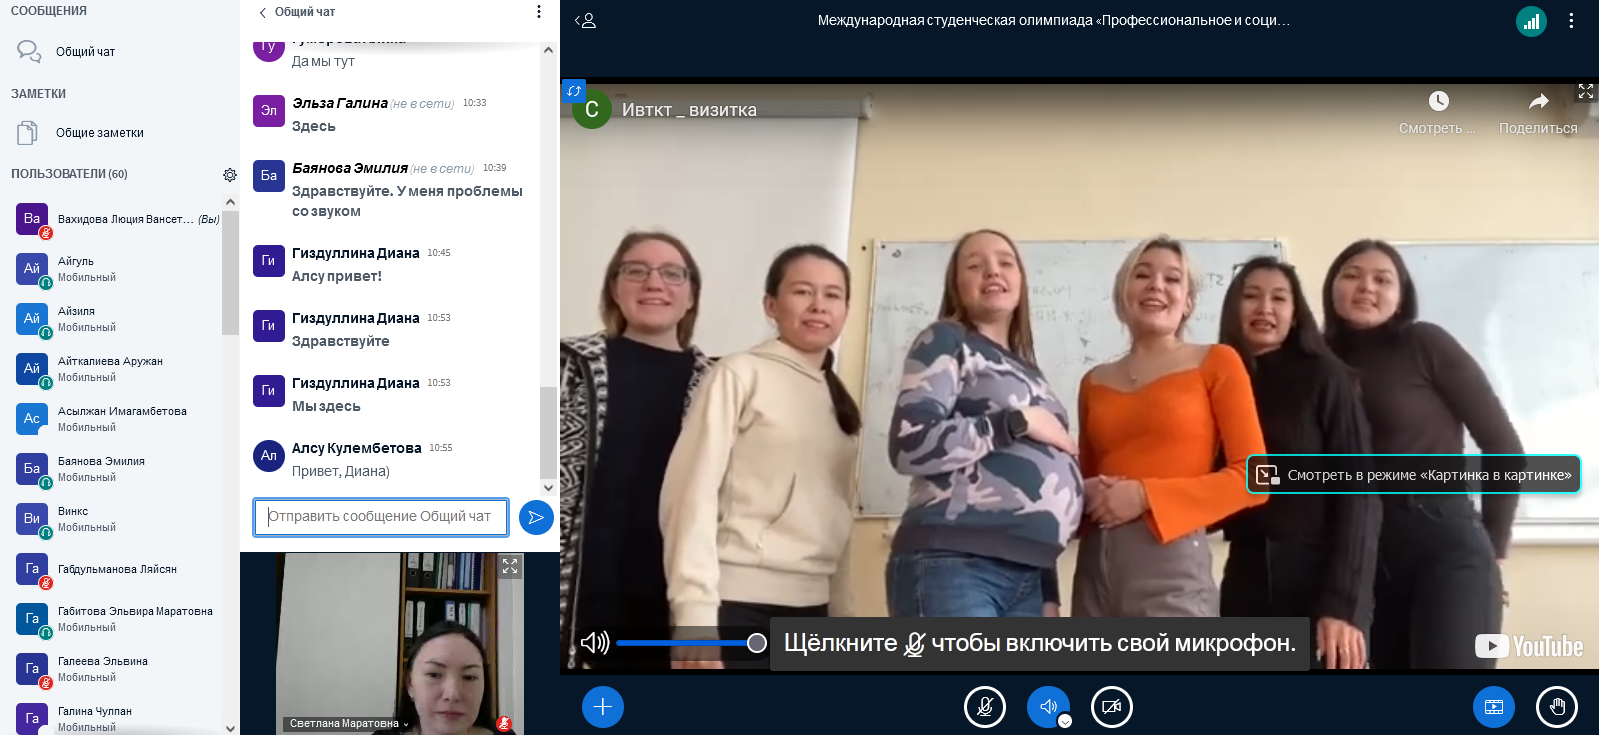Raise your hand with hand button

[x=1556, y=707]
